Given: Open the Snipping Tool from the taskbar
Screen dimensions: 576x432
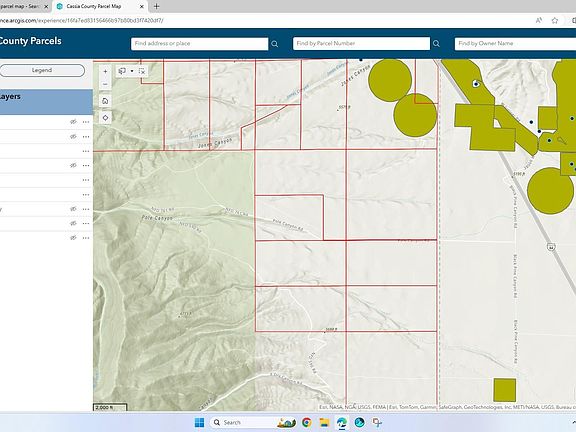Looking at the screenshot, I should pos(377,422).
